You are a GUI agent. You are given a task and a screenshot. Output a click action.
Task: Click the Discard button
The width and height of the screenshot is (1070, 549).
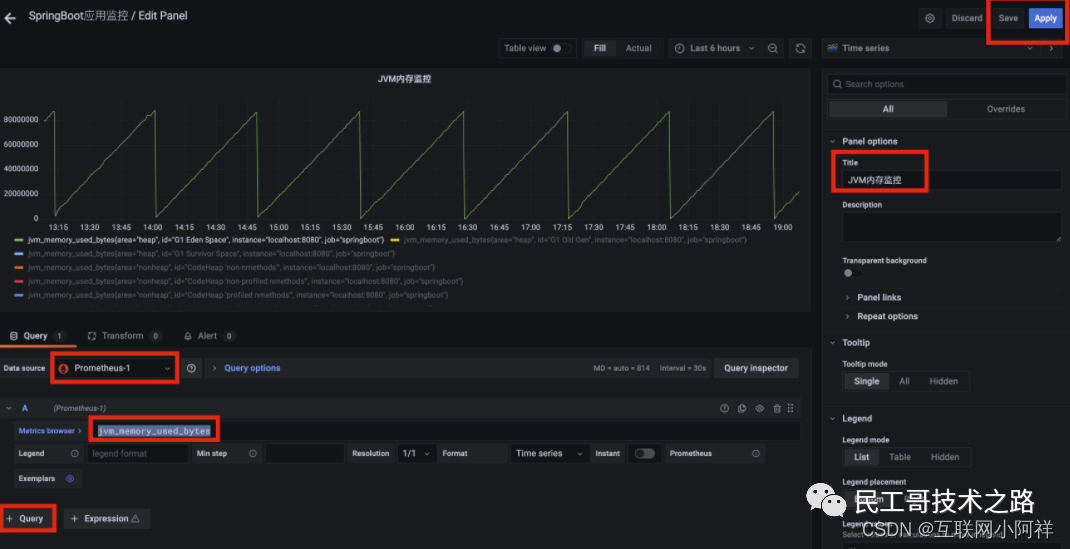click(967, 18)
